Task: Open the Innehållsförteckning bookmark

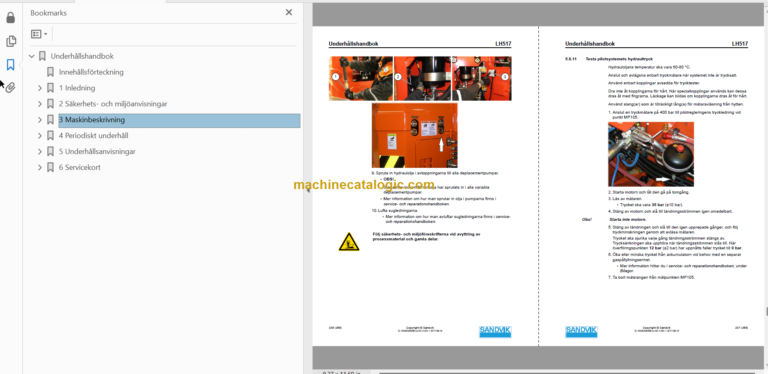Action: (x=91, y=72)
